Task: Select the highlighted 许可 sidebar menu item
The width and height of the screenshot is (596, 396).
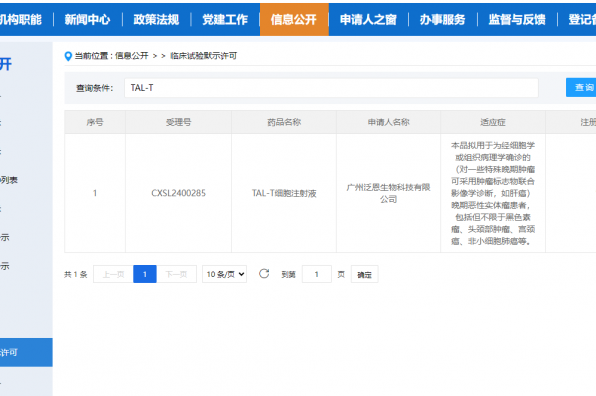Action: click(26, 352)
